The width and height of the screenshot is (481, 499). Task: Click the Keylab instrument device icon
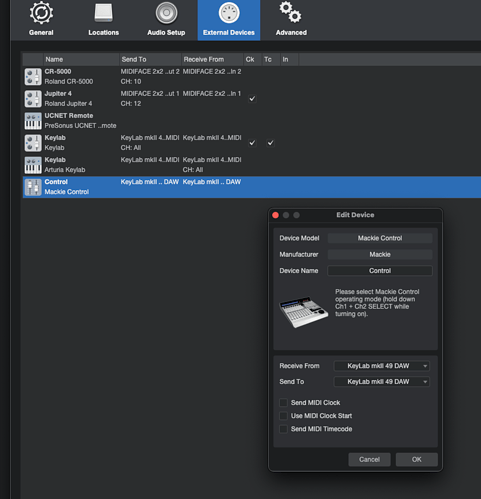(x=33, y=143)
